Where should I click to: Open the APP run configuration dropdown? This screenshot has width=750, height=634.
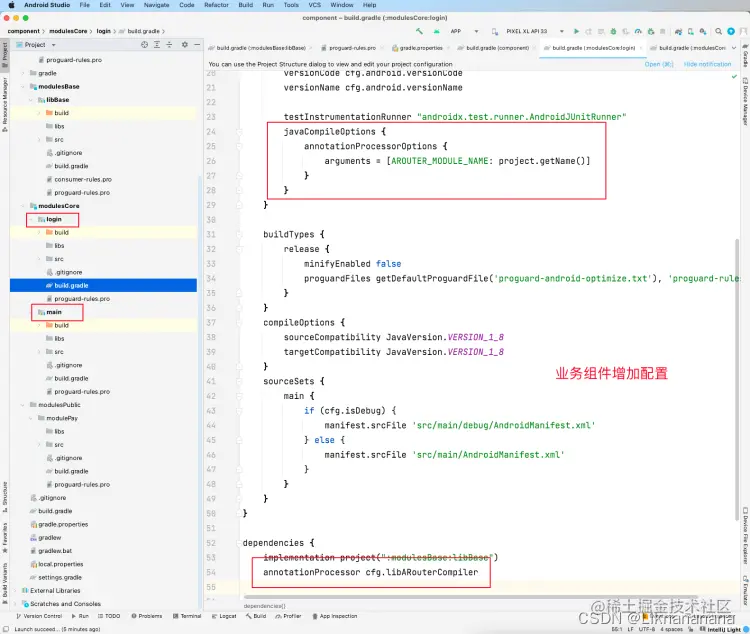[462, 31]
